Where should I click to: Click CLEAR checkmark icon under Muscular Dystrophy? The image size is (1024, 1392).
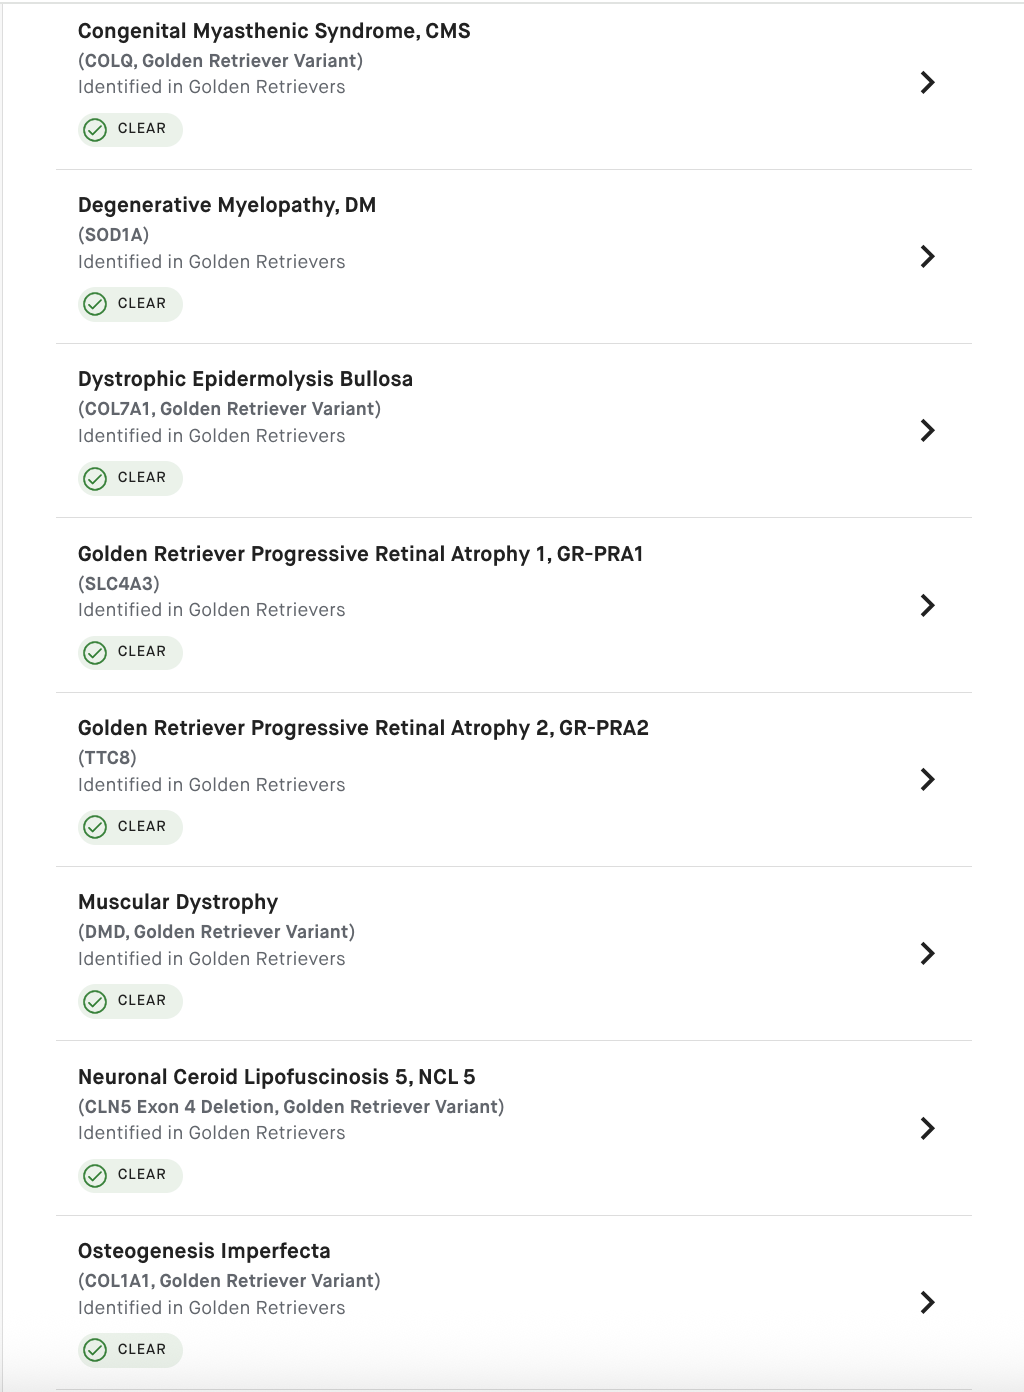tap(95, 1001)
